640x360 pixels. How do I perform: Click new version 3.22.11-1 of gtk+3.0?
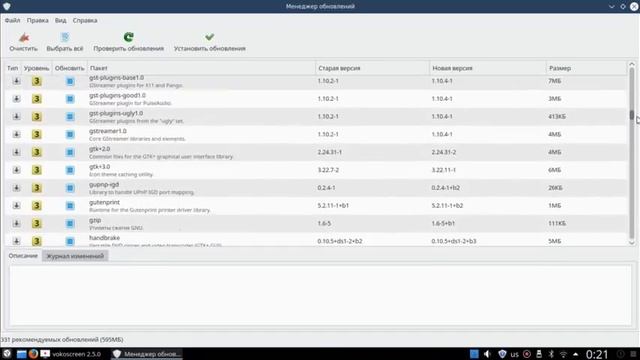click(443, 170)
